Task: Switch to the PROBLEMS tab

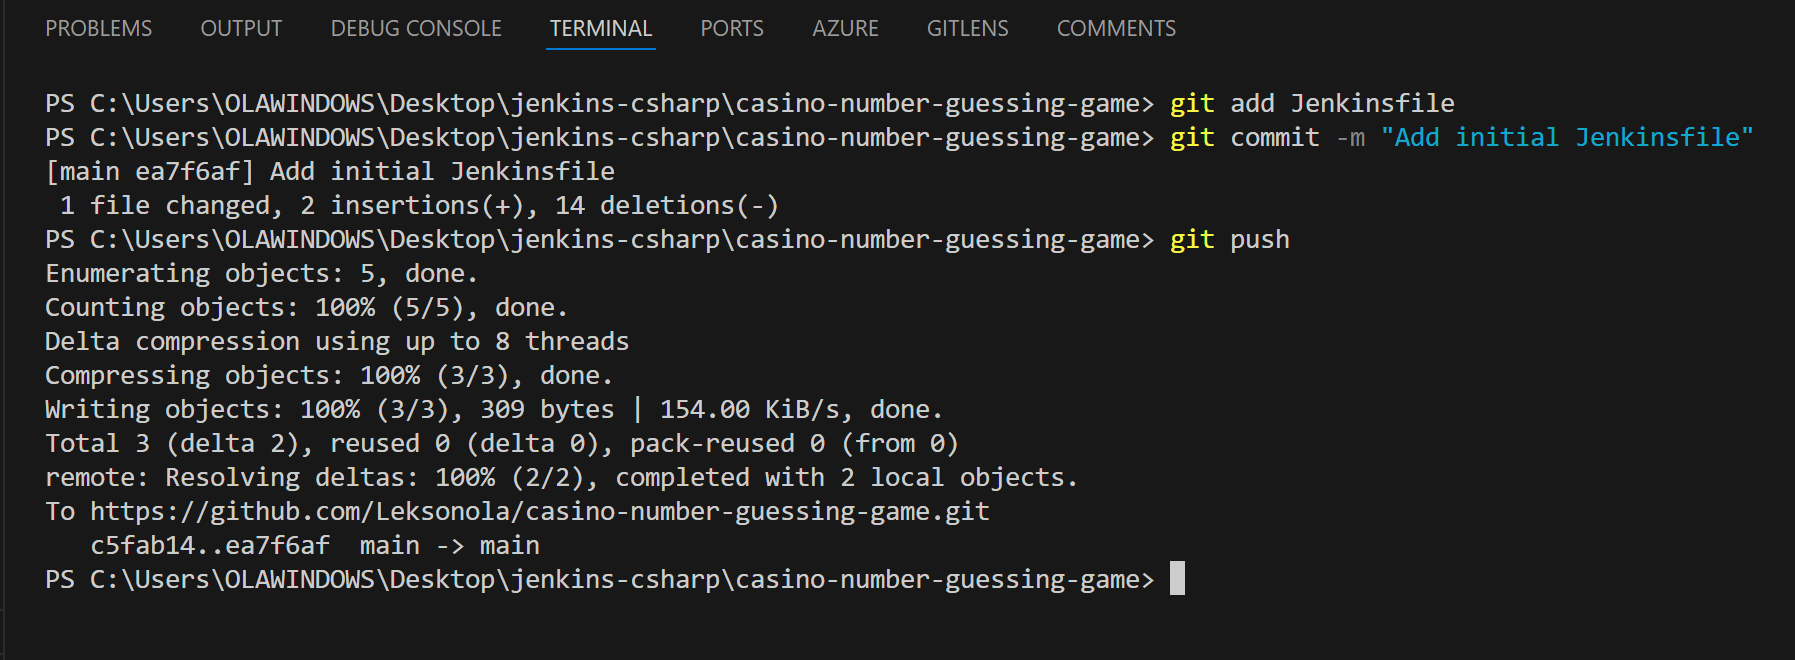Action: point(99,28)
